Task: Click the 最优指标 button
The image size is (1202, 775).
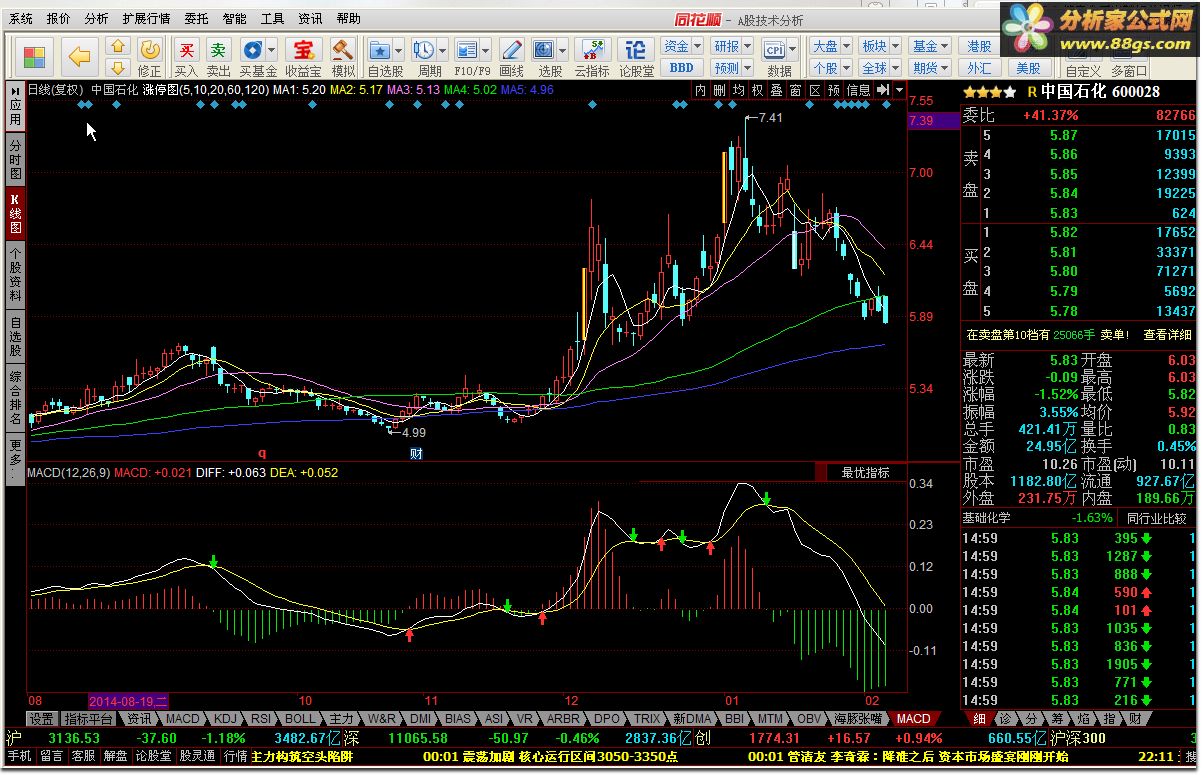Action: (865, 472)
